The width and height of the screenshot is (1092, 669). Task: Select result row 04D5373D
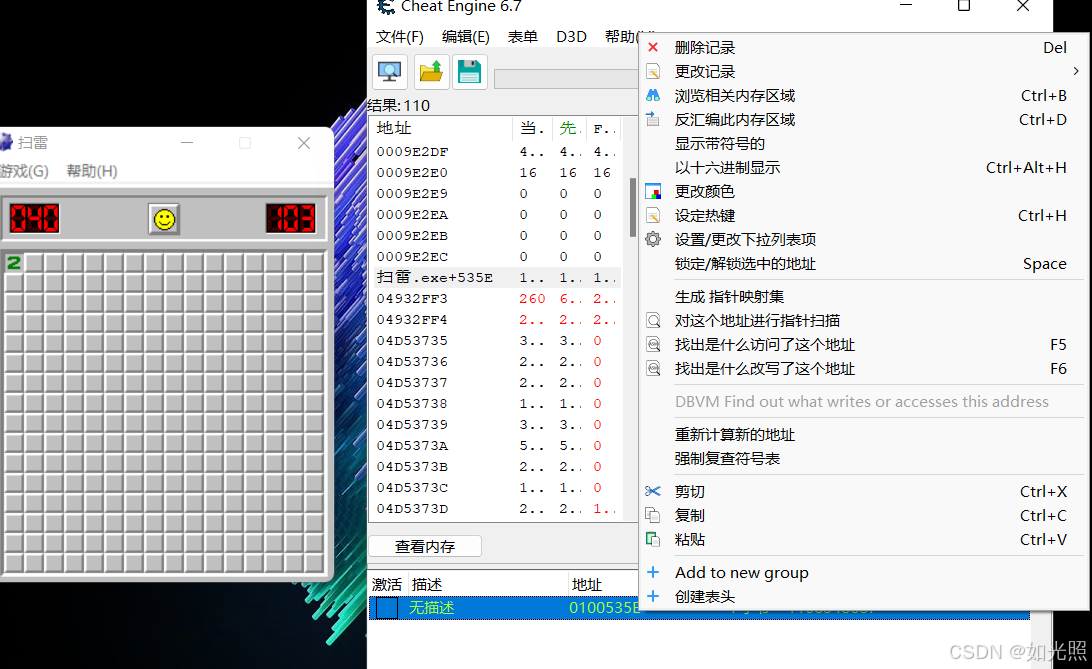[497, 508]
